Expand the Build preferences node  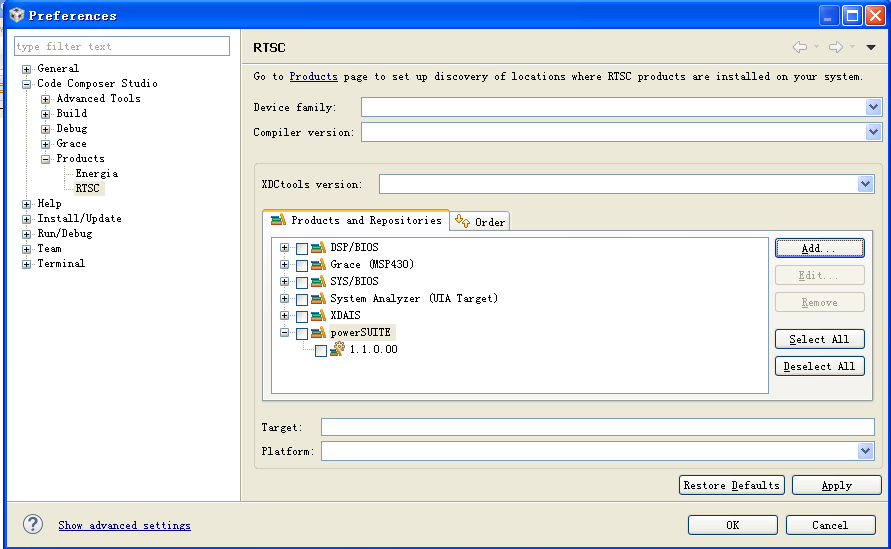(45, 114)
